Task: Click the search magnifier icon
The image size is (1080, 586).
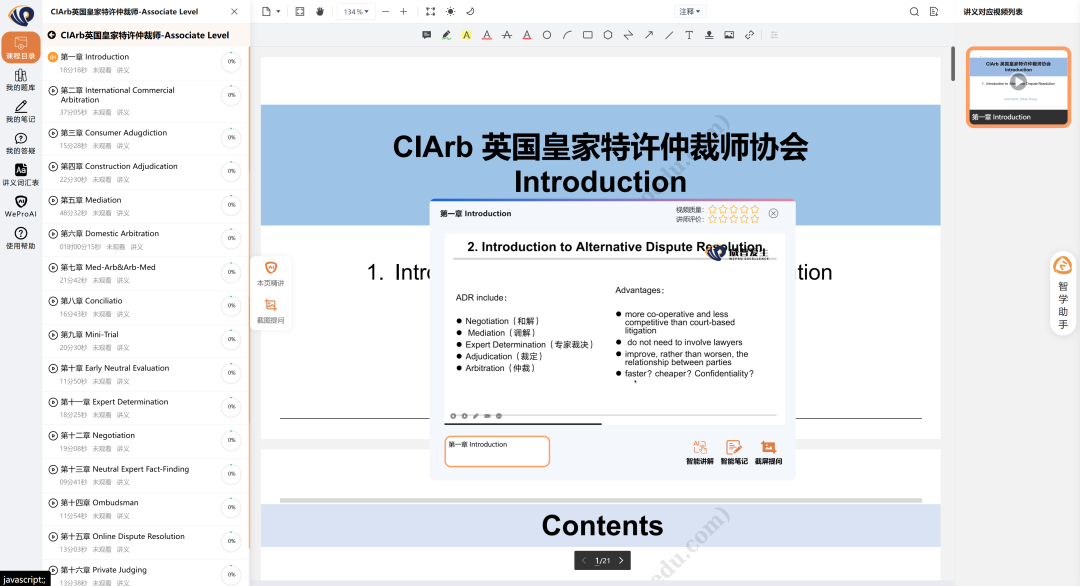Action: point(914,11)
